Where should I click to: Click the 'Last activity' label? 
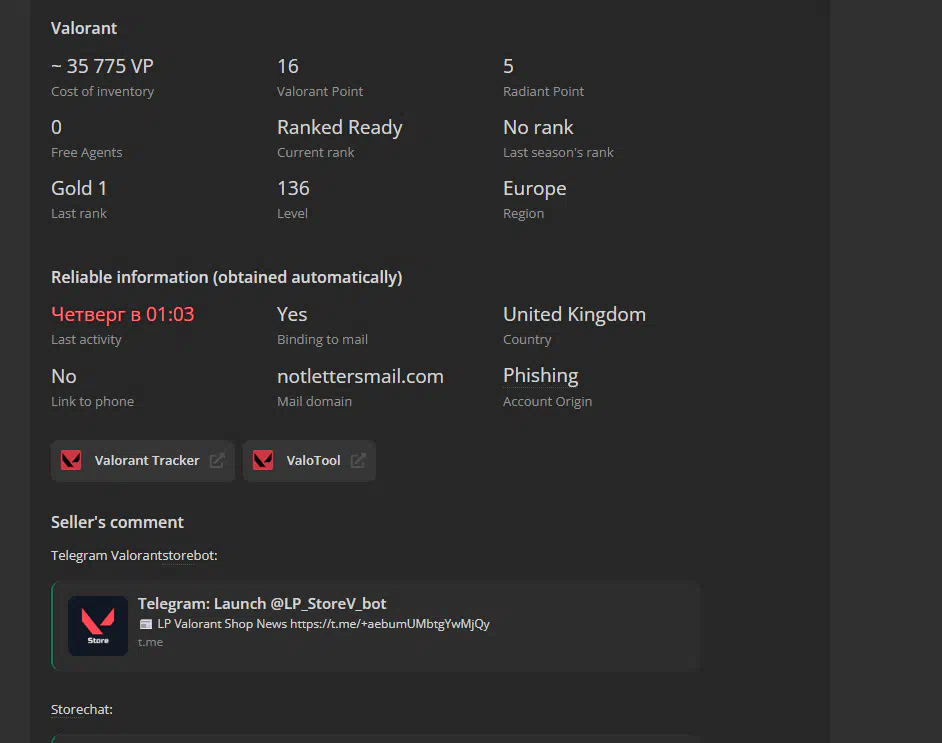(x=87, y=339)
